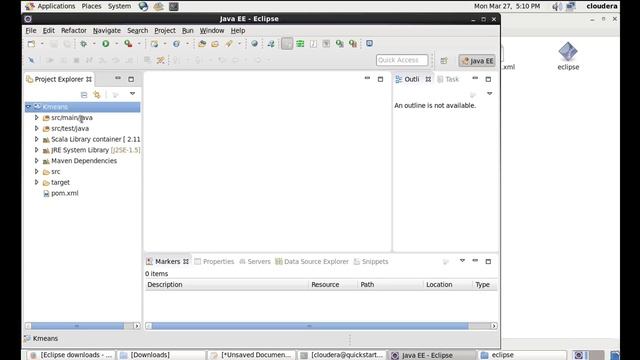Expand the src/test/java folder

pos(36,128)
